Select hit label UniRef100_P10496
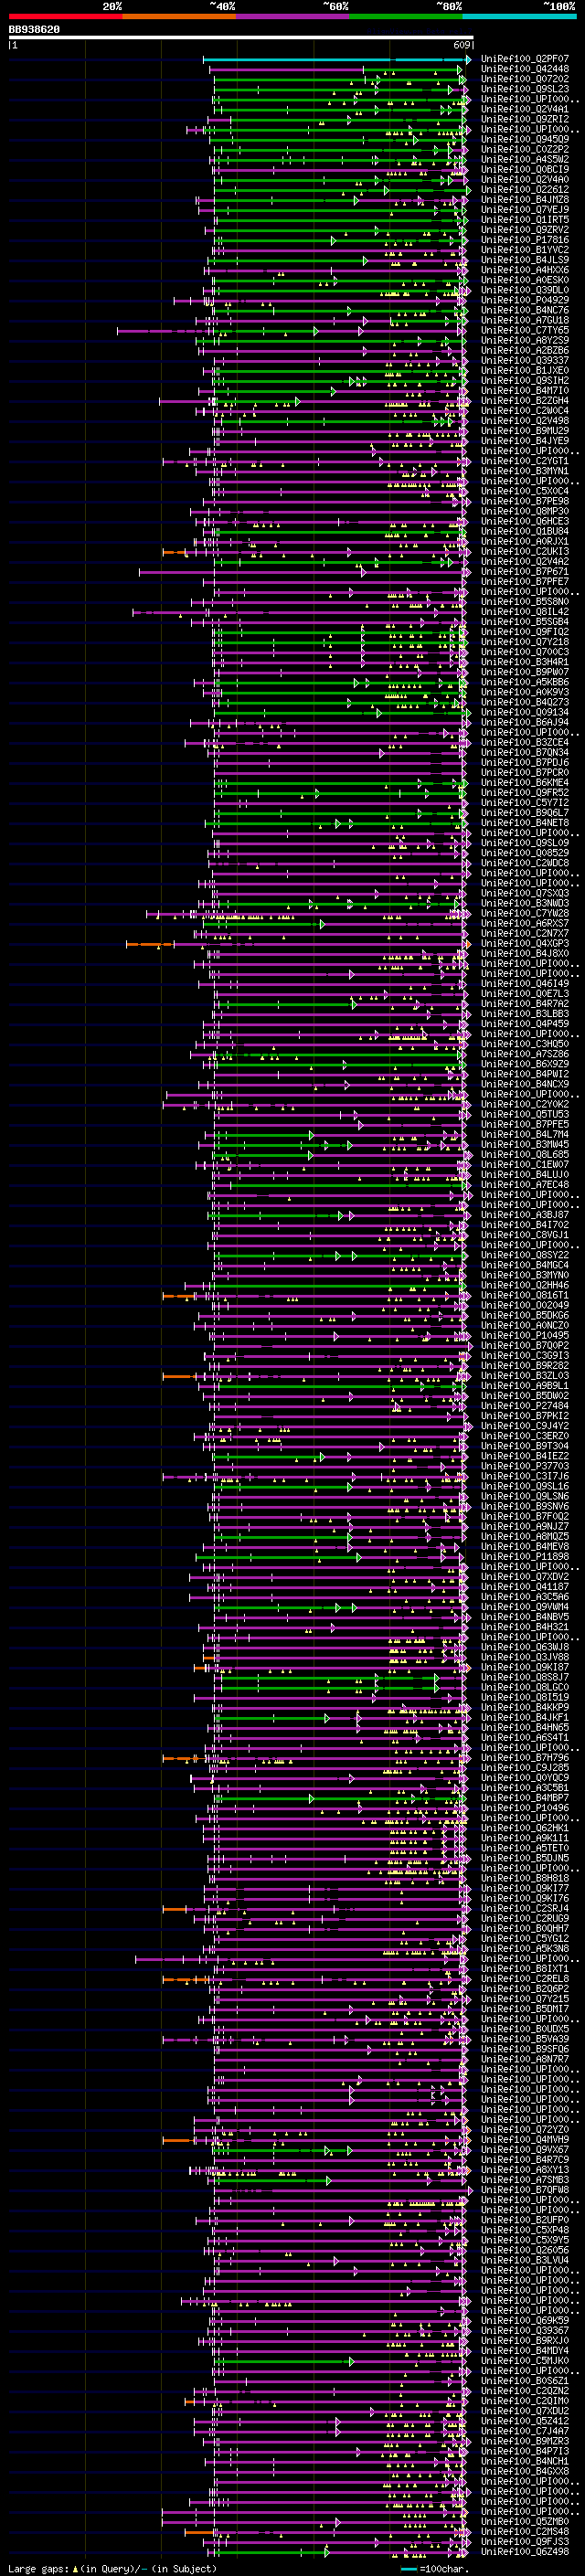The height and width of the screenshot is (2576, 585). [x=524, y=1808]
